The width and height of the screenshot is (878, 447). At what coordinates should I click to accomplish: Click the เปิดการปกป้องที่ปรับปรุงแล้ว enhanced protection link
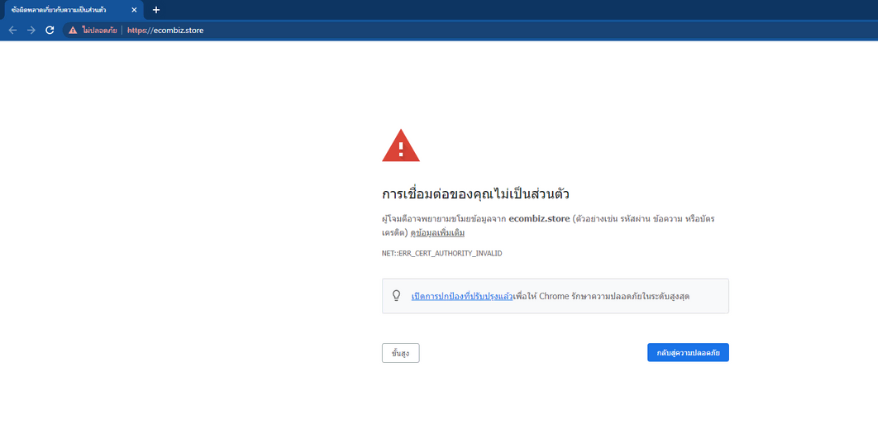(x=462, y=296)
